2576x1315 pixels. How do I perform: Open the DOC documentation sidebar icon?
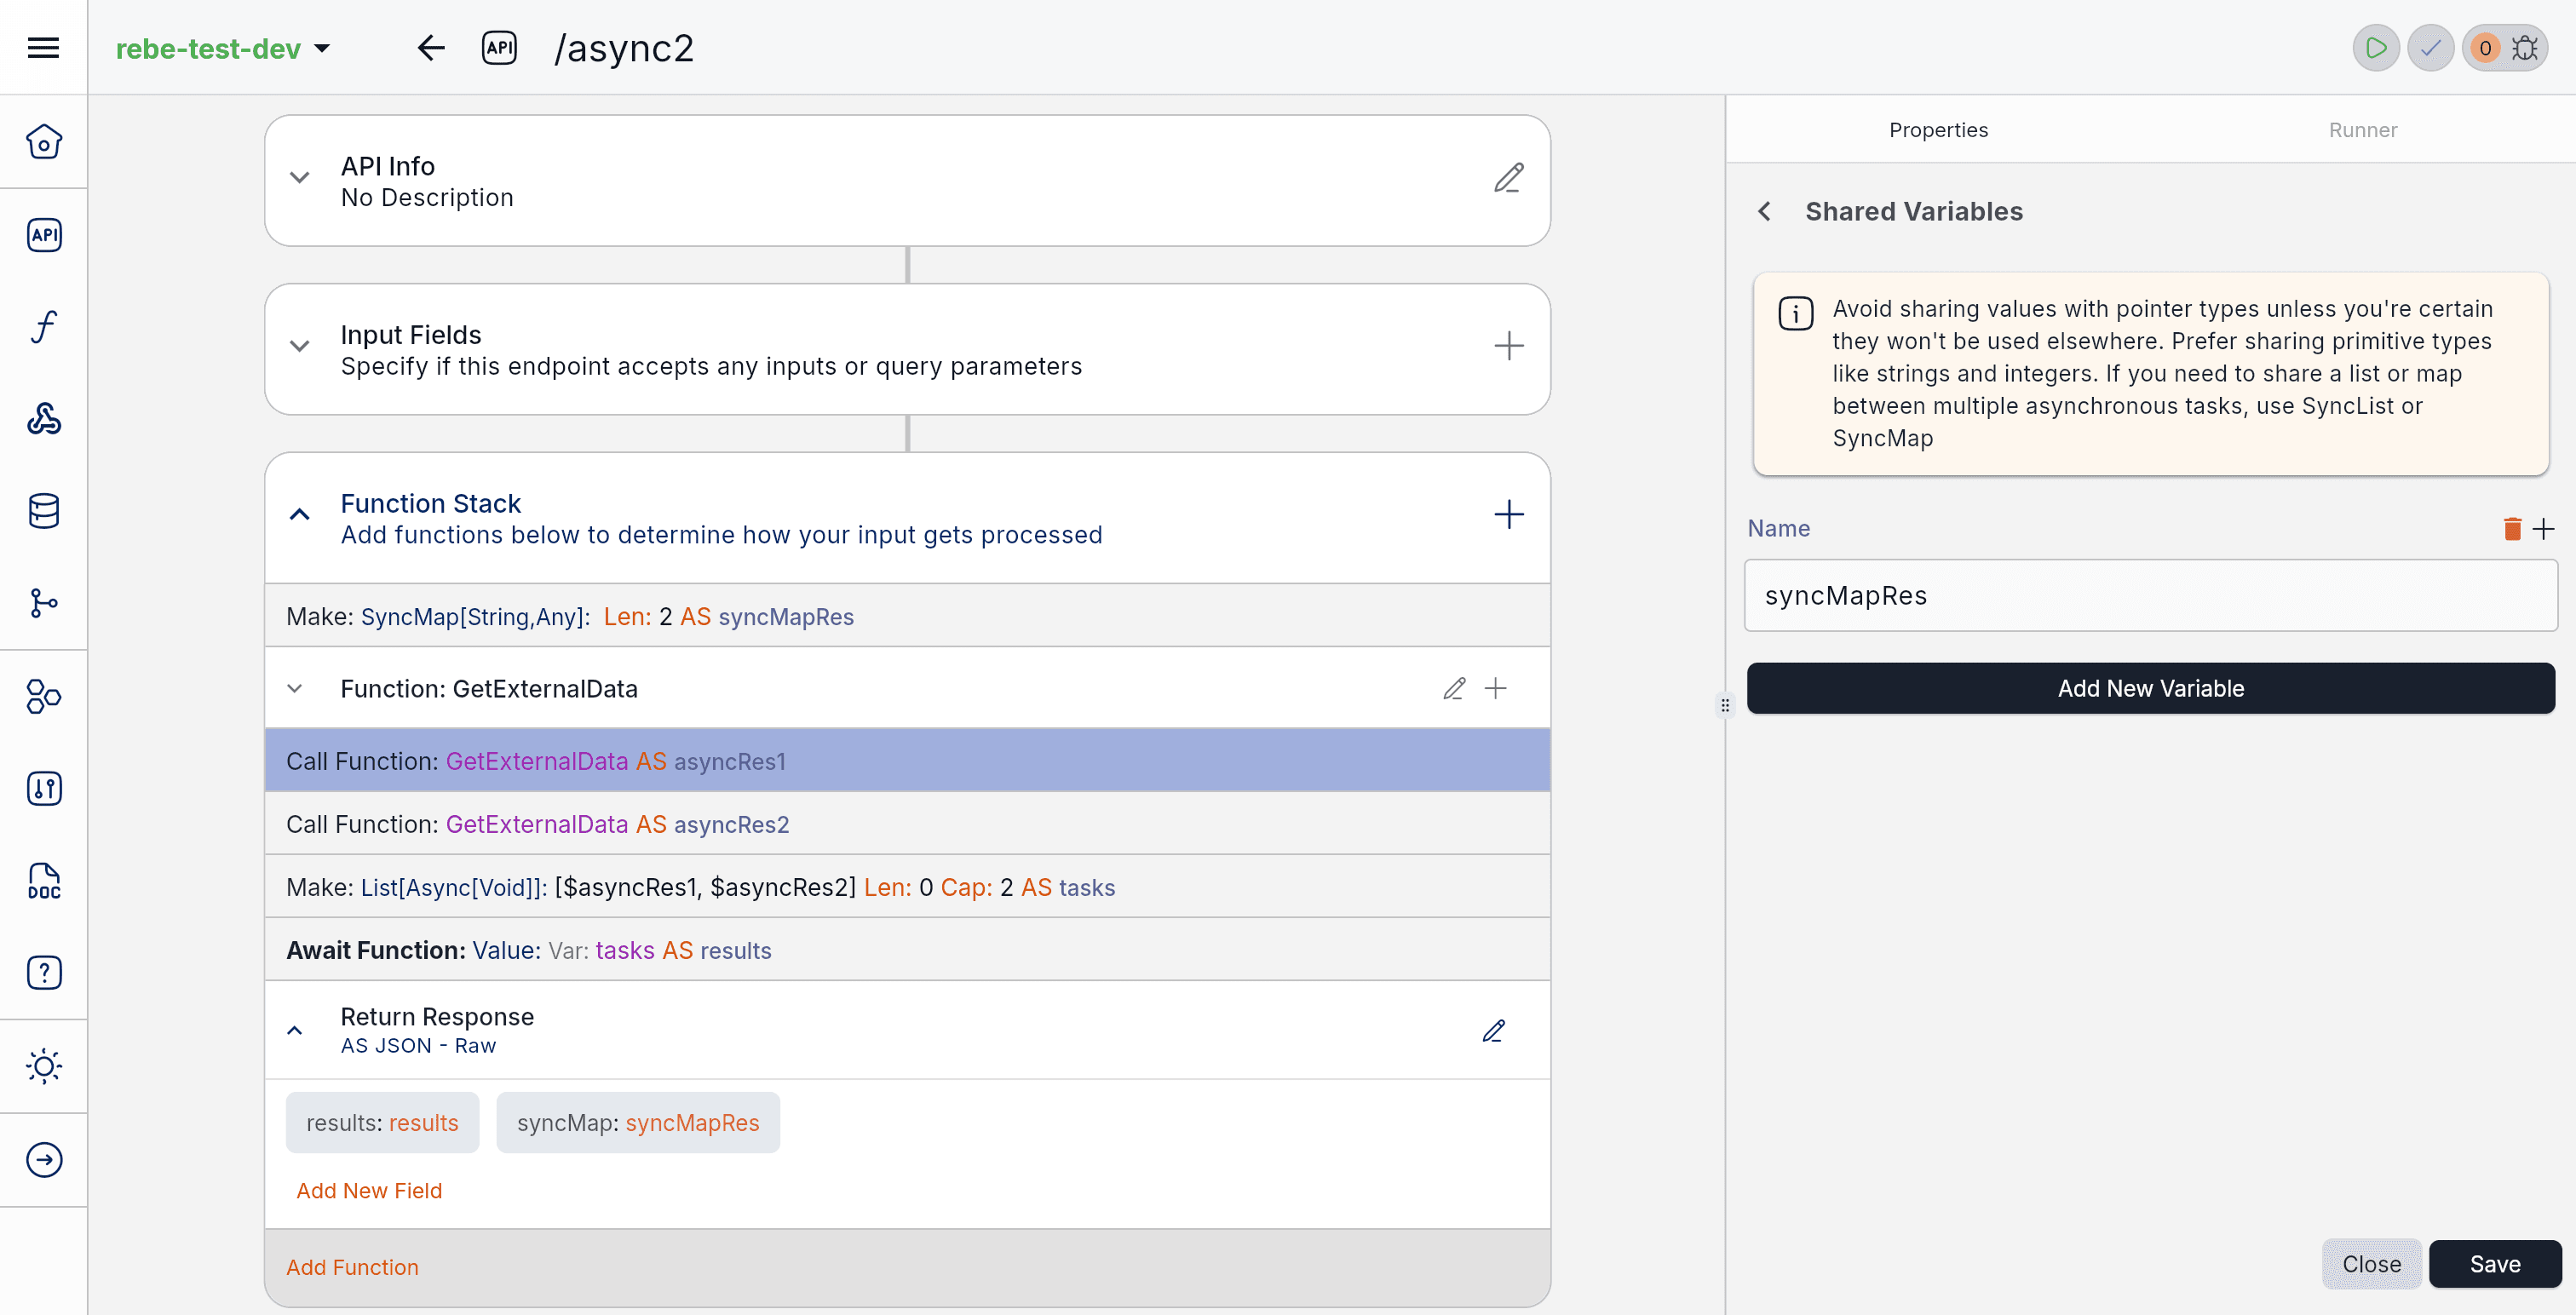pyautogui.click(x=43, y=881)
